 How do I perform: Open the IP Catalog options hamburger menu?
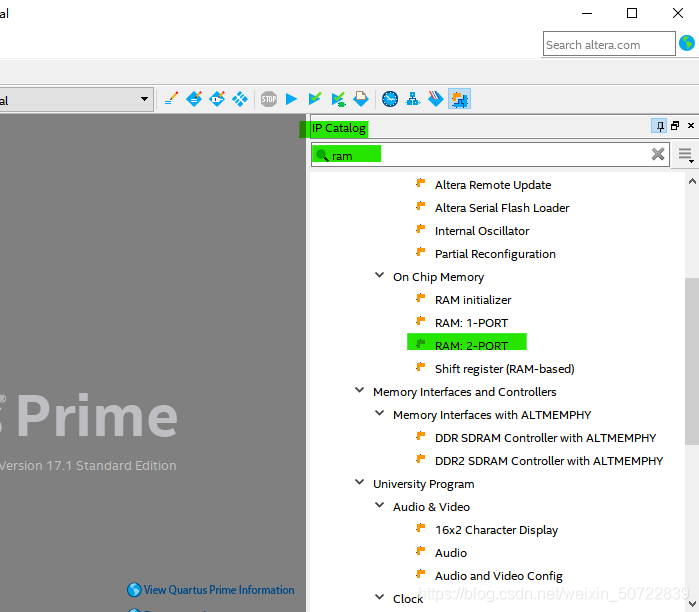click(x=686, y=155)
